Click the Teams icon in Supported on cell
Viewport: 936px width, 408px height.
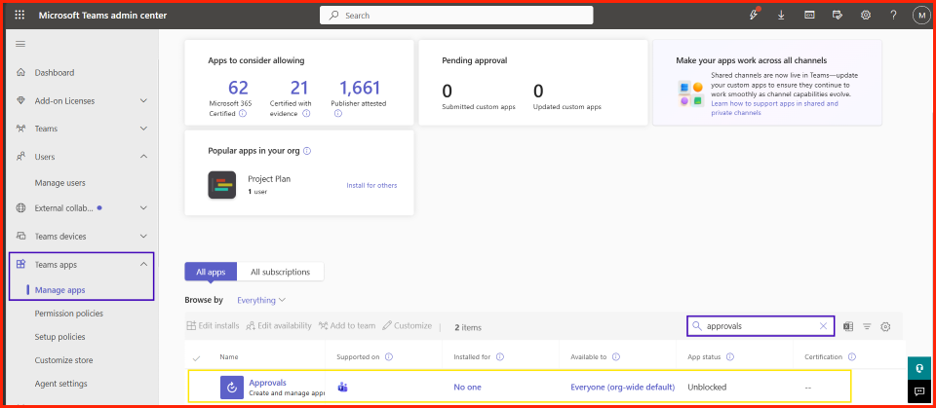pyautogui.click(x=343, y=387)
